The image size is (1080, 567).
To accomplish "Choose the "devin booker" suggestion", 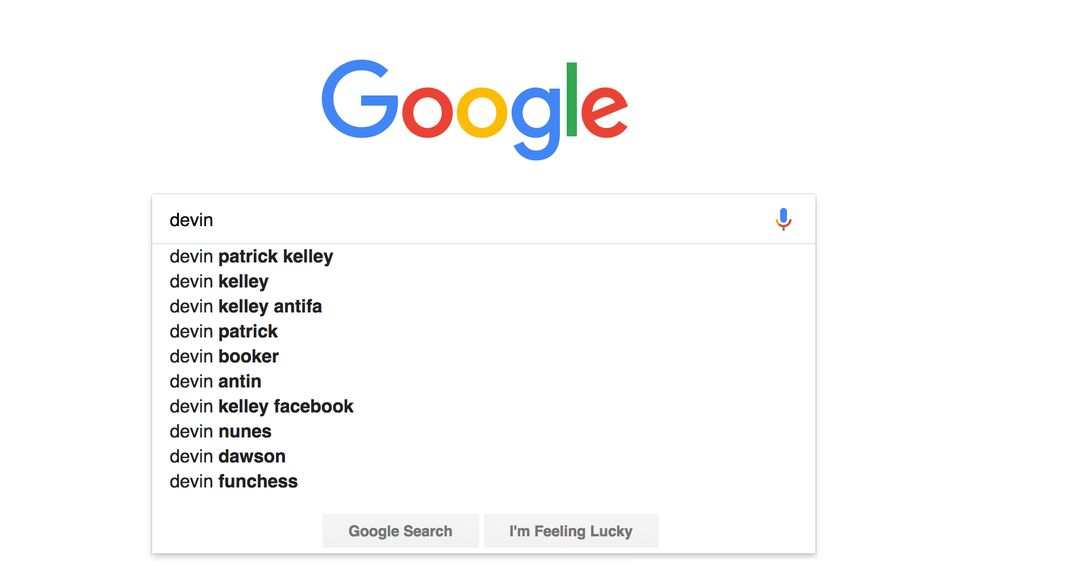I will click(224, 357).
